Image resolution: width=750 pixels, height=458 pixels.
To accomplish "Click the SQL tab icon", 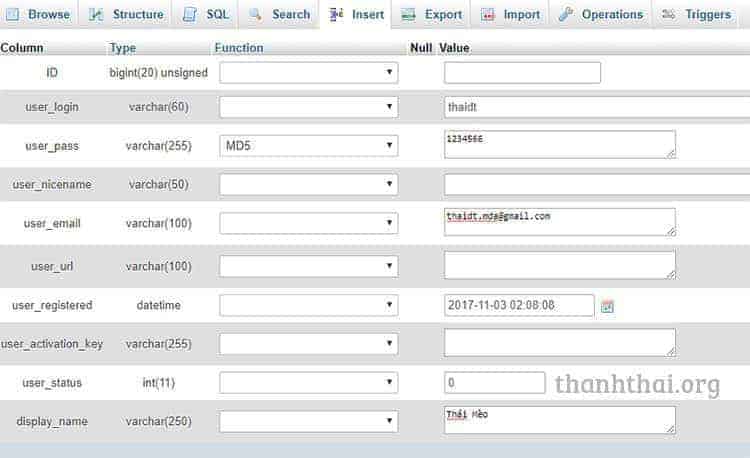I will 190,14.
